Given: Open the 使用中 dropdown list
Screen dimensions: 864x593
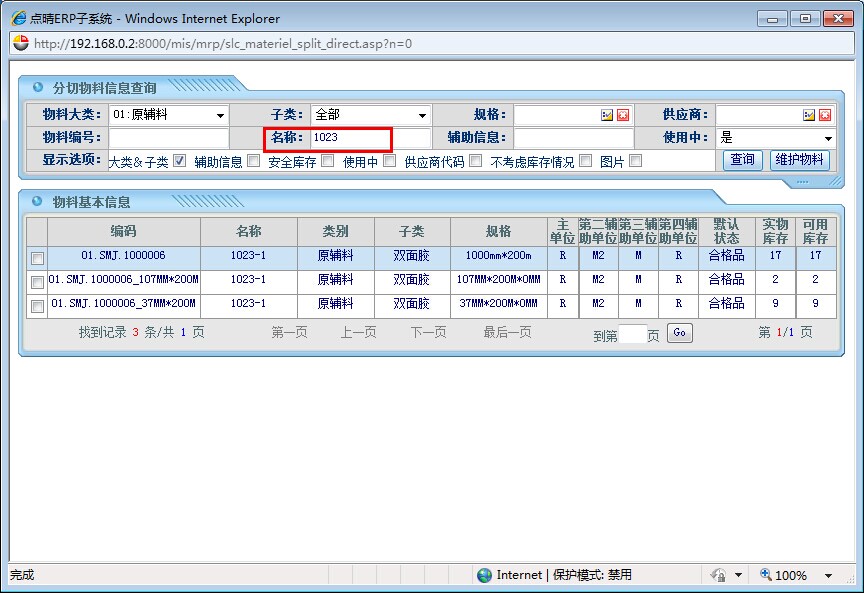Looking at the screenshot, I should [x=828, y=139].
